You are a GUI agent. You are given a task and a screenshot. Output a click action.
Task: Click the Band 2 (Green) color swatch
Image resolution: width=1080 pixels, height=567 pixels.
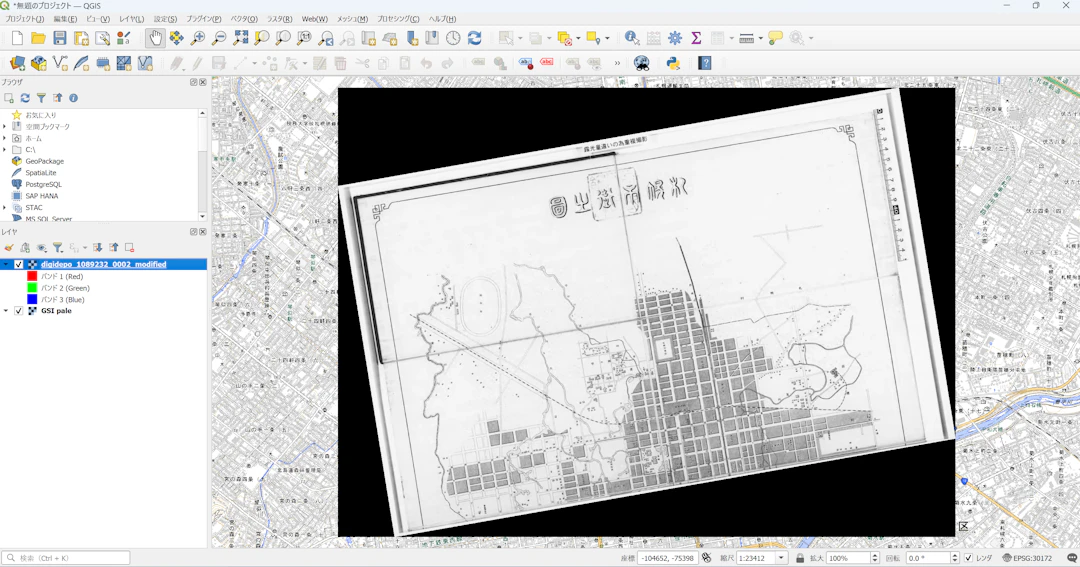click(32, 288)
